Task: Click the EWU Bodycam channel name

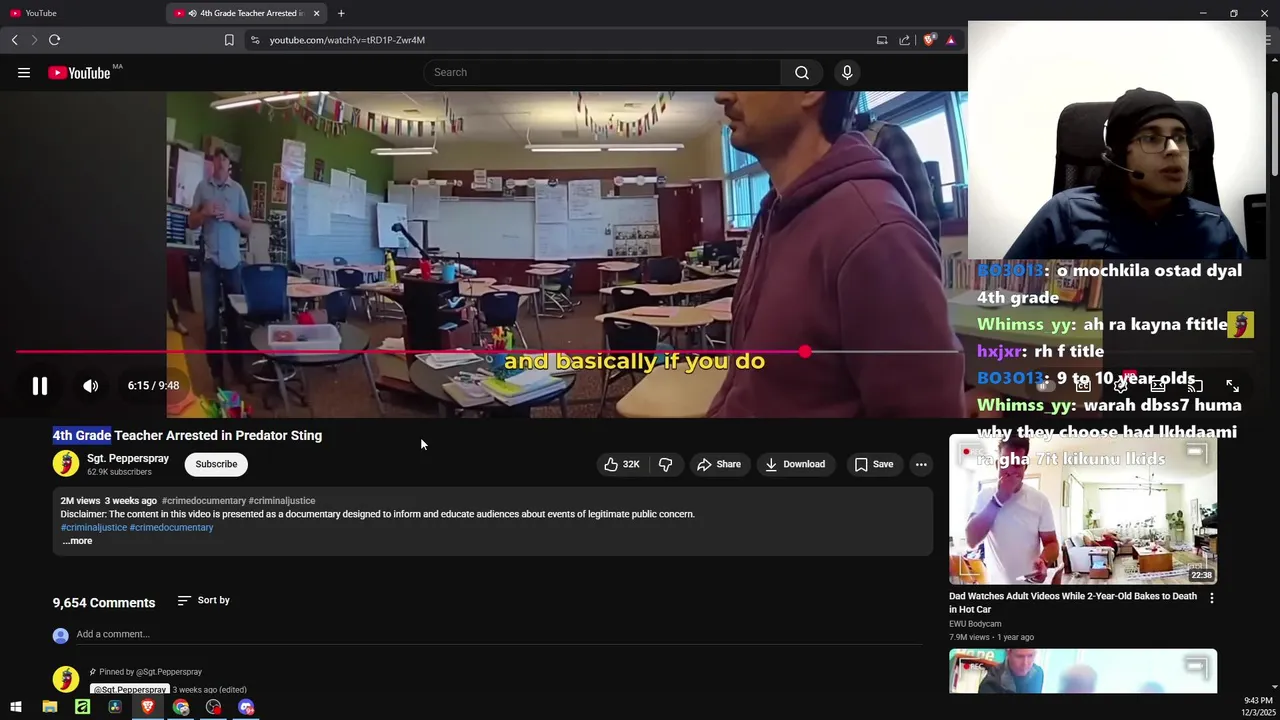Action: (x=975, y=624)
